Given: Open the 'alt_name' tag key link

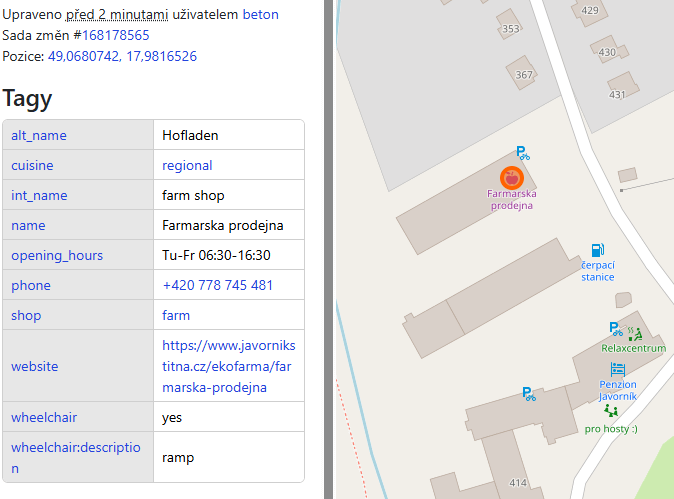Looking at the screenshot, I should tap(39, 135).
